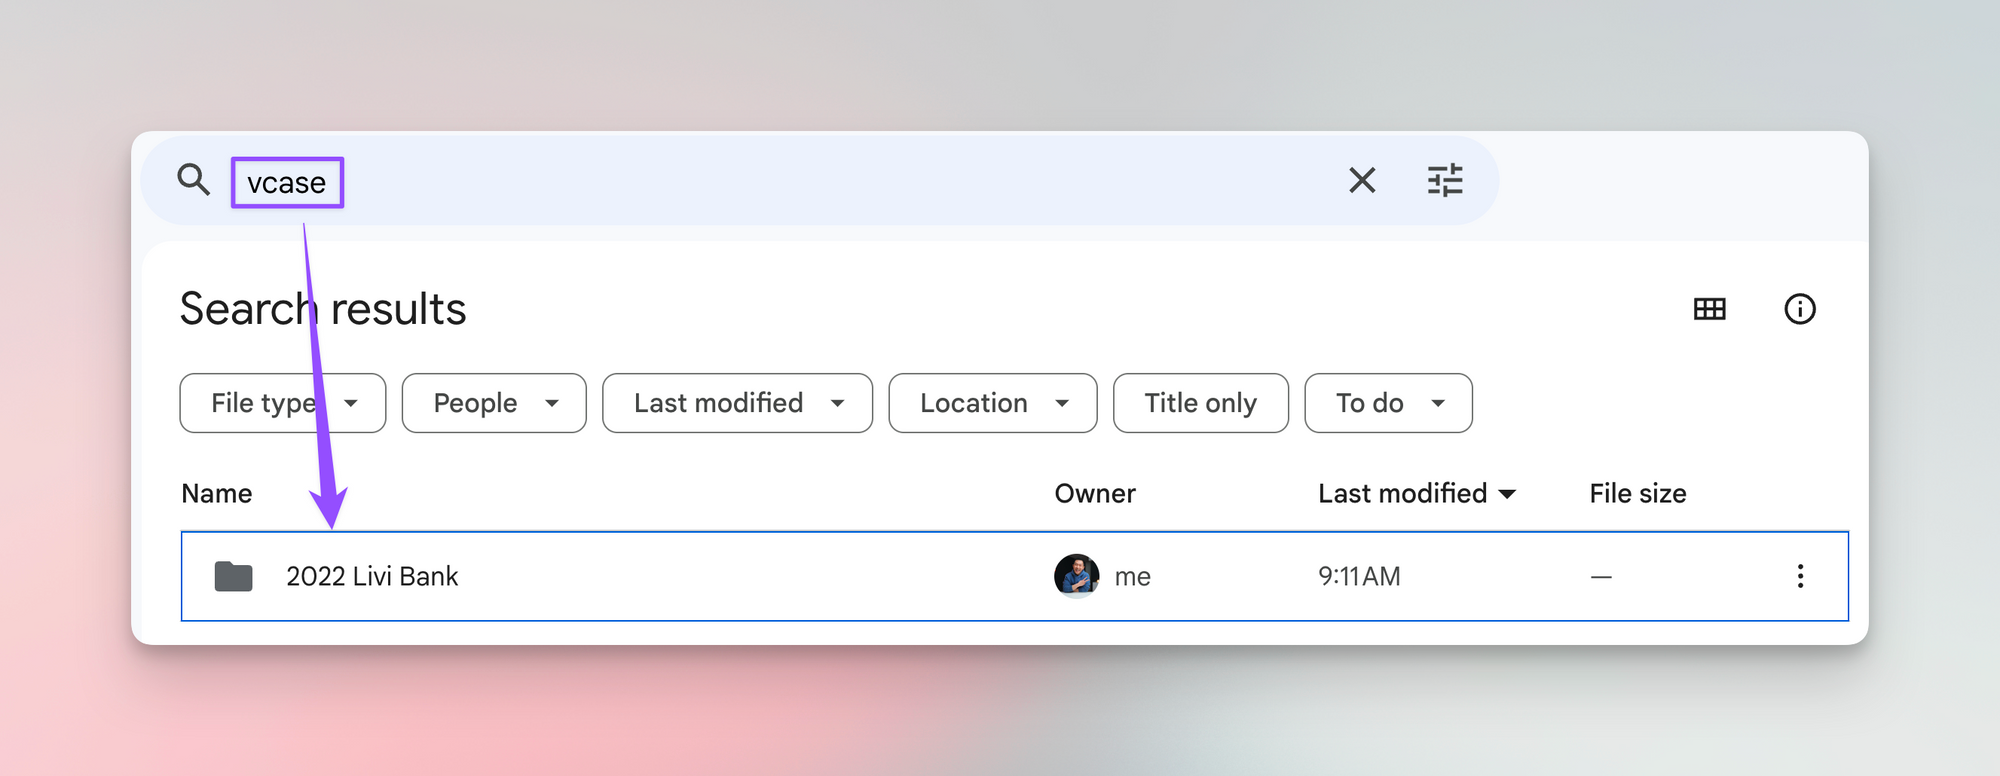Click the search magnifier icon
The width and height of the screenshot is (2000, 776).
(x=193, y=180)
